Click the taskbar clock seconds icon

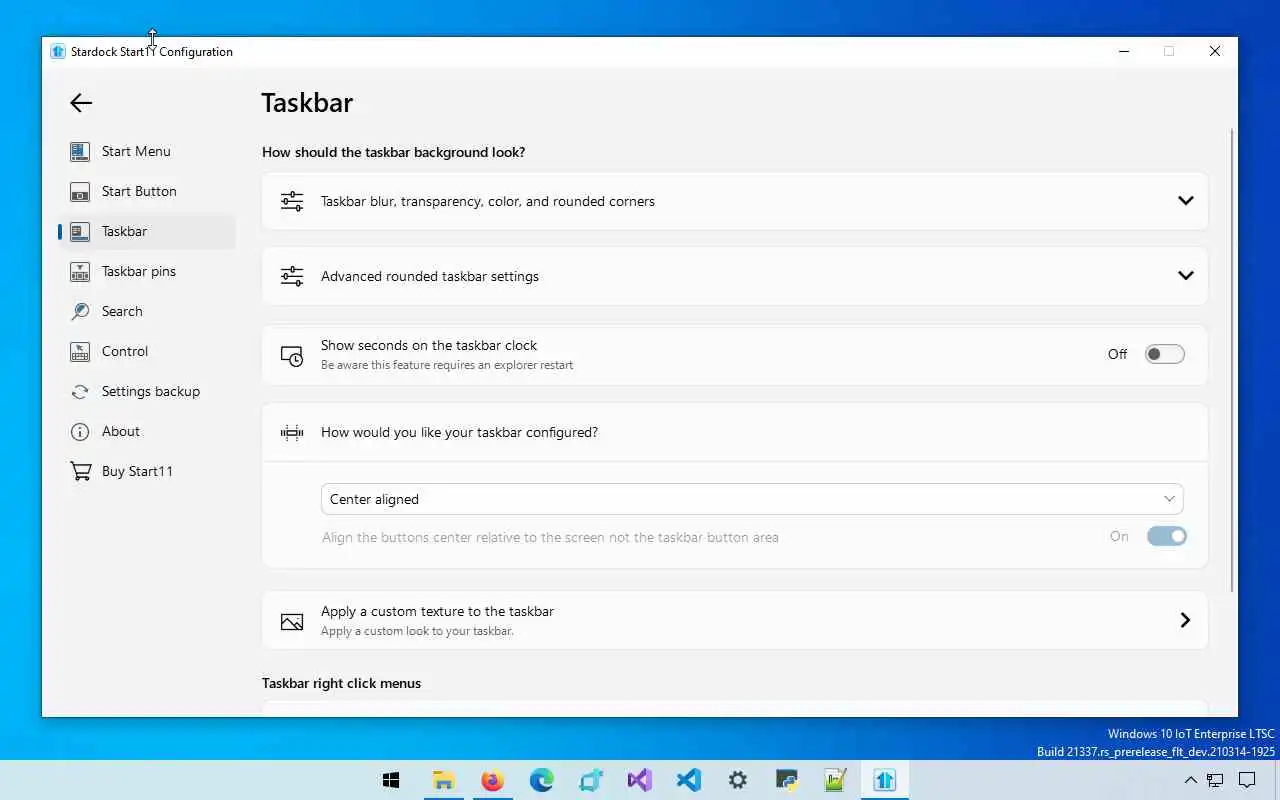[x=291, y=356]
